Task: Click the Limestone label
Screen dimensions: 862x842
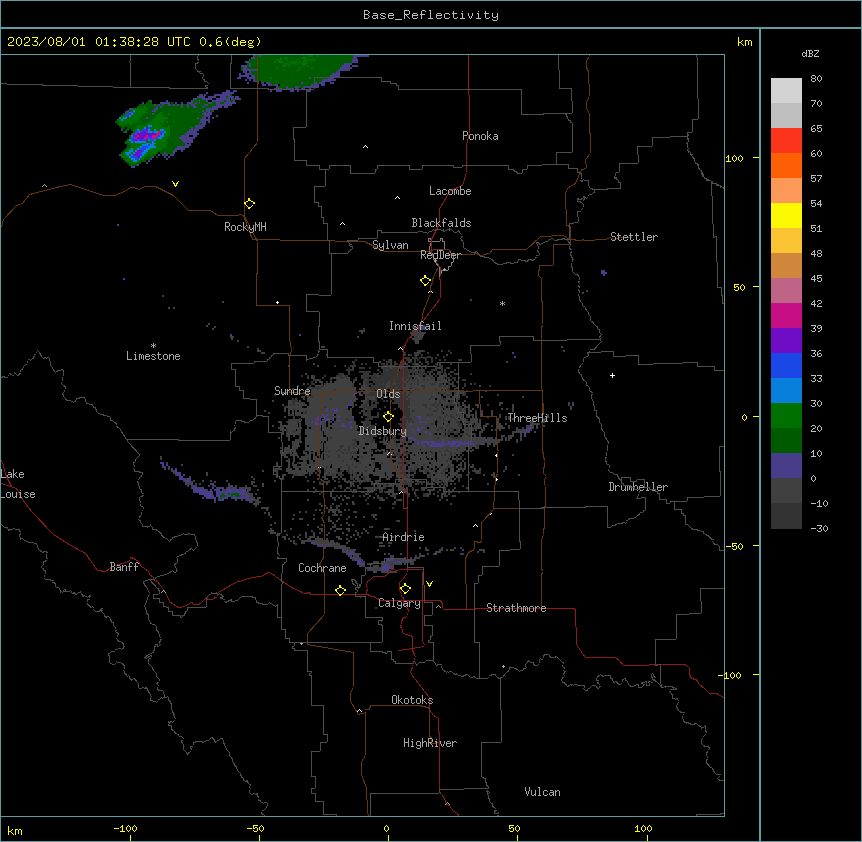Action: [x=153, y=356]
